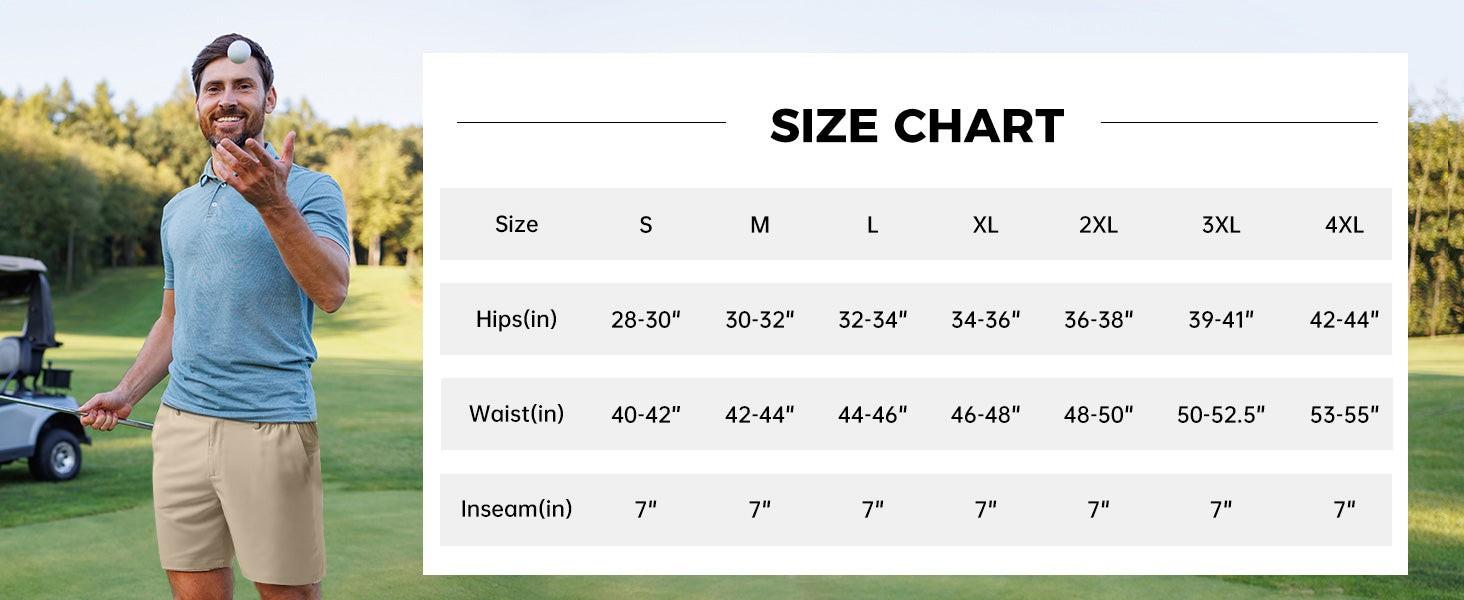Select the 4XL size column header

click(1344, 225)
